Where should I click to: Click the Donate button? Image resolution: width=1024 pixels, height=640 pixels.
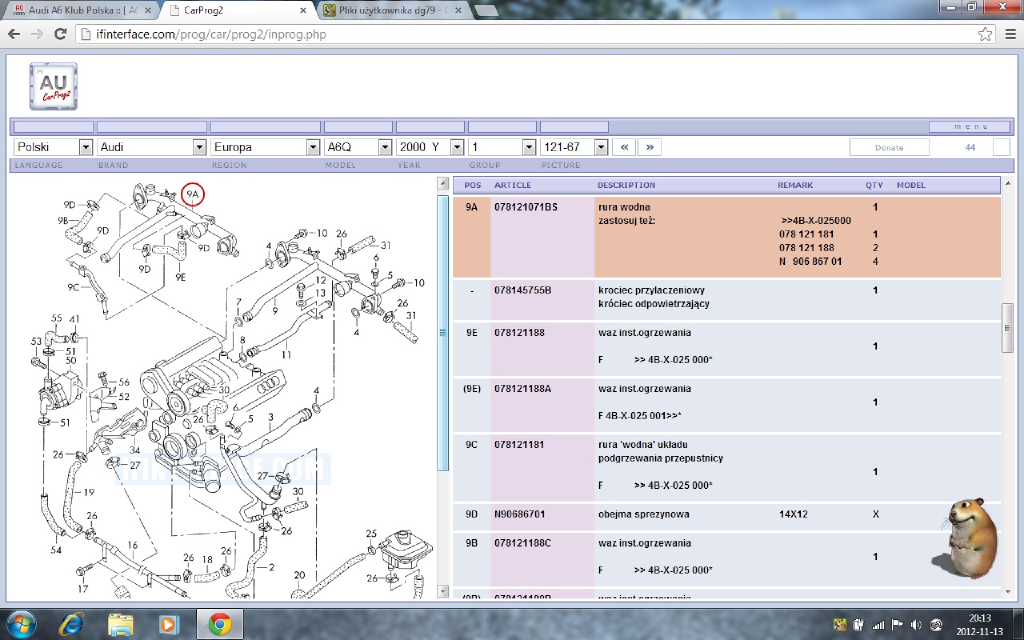coord(889,148)
